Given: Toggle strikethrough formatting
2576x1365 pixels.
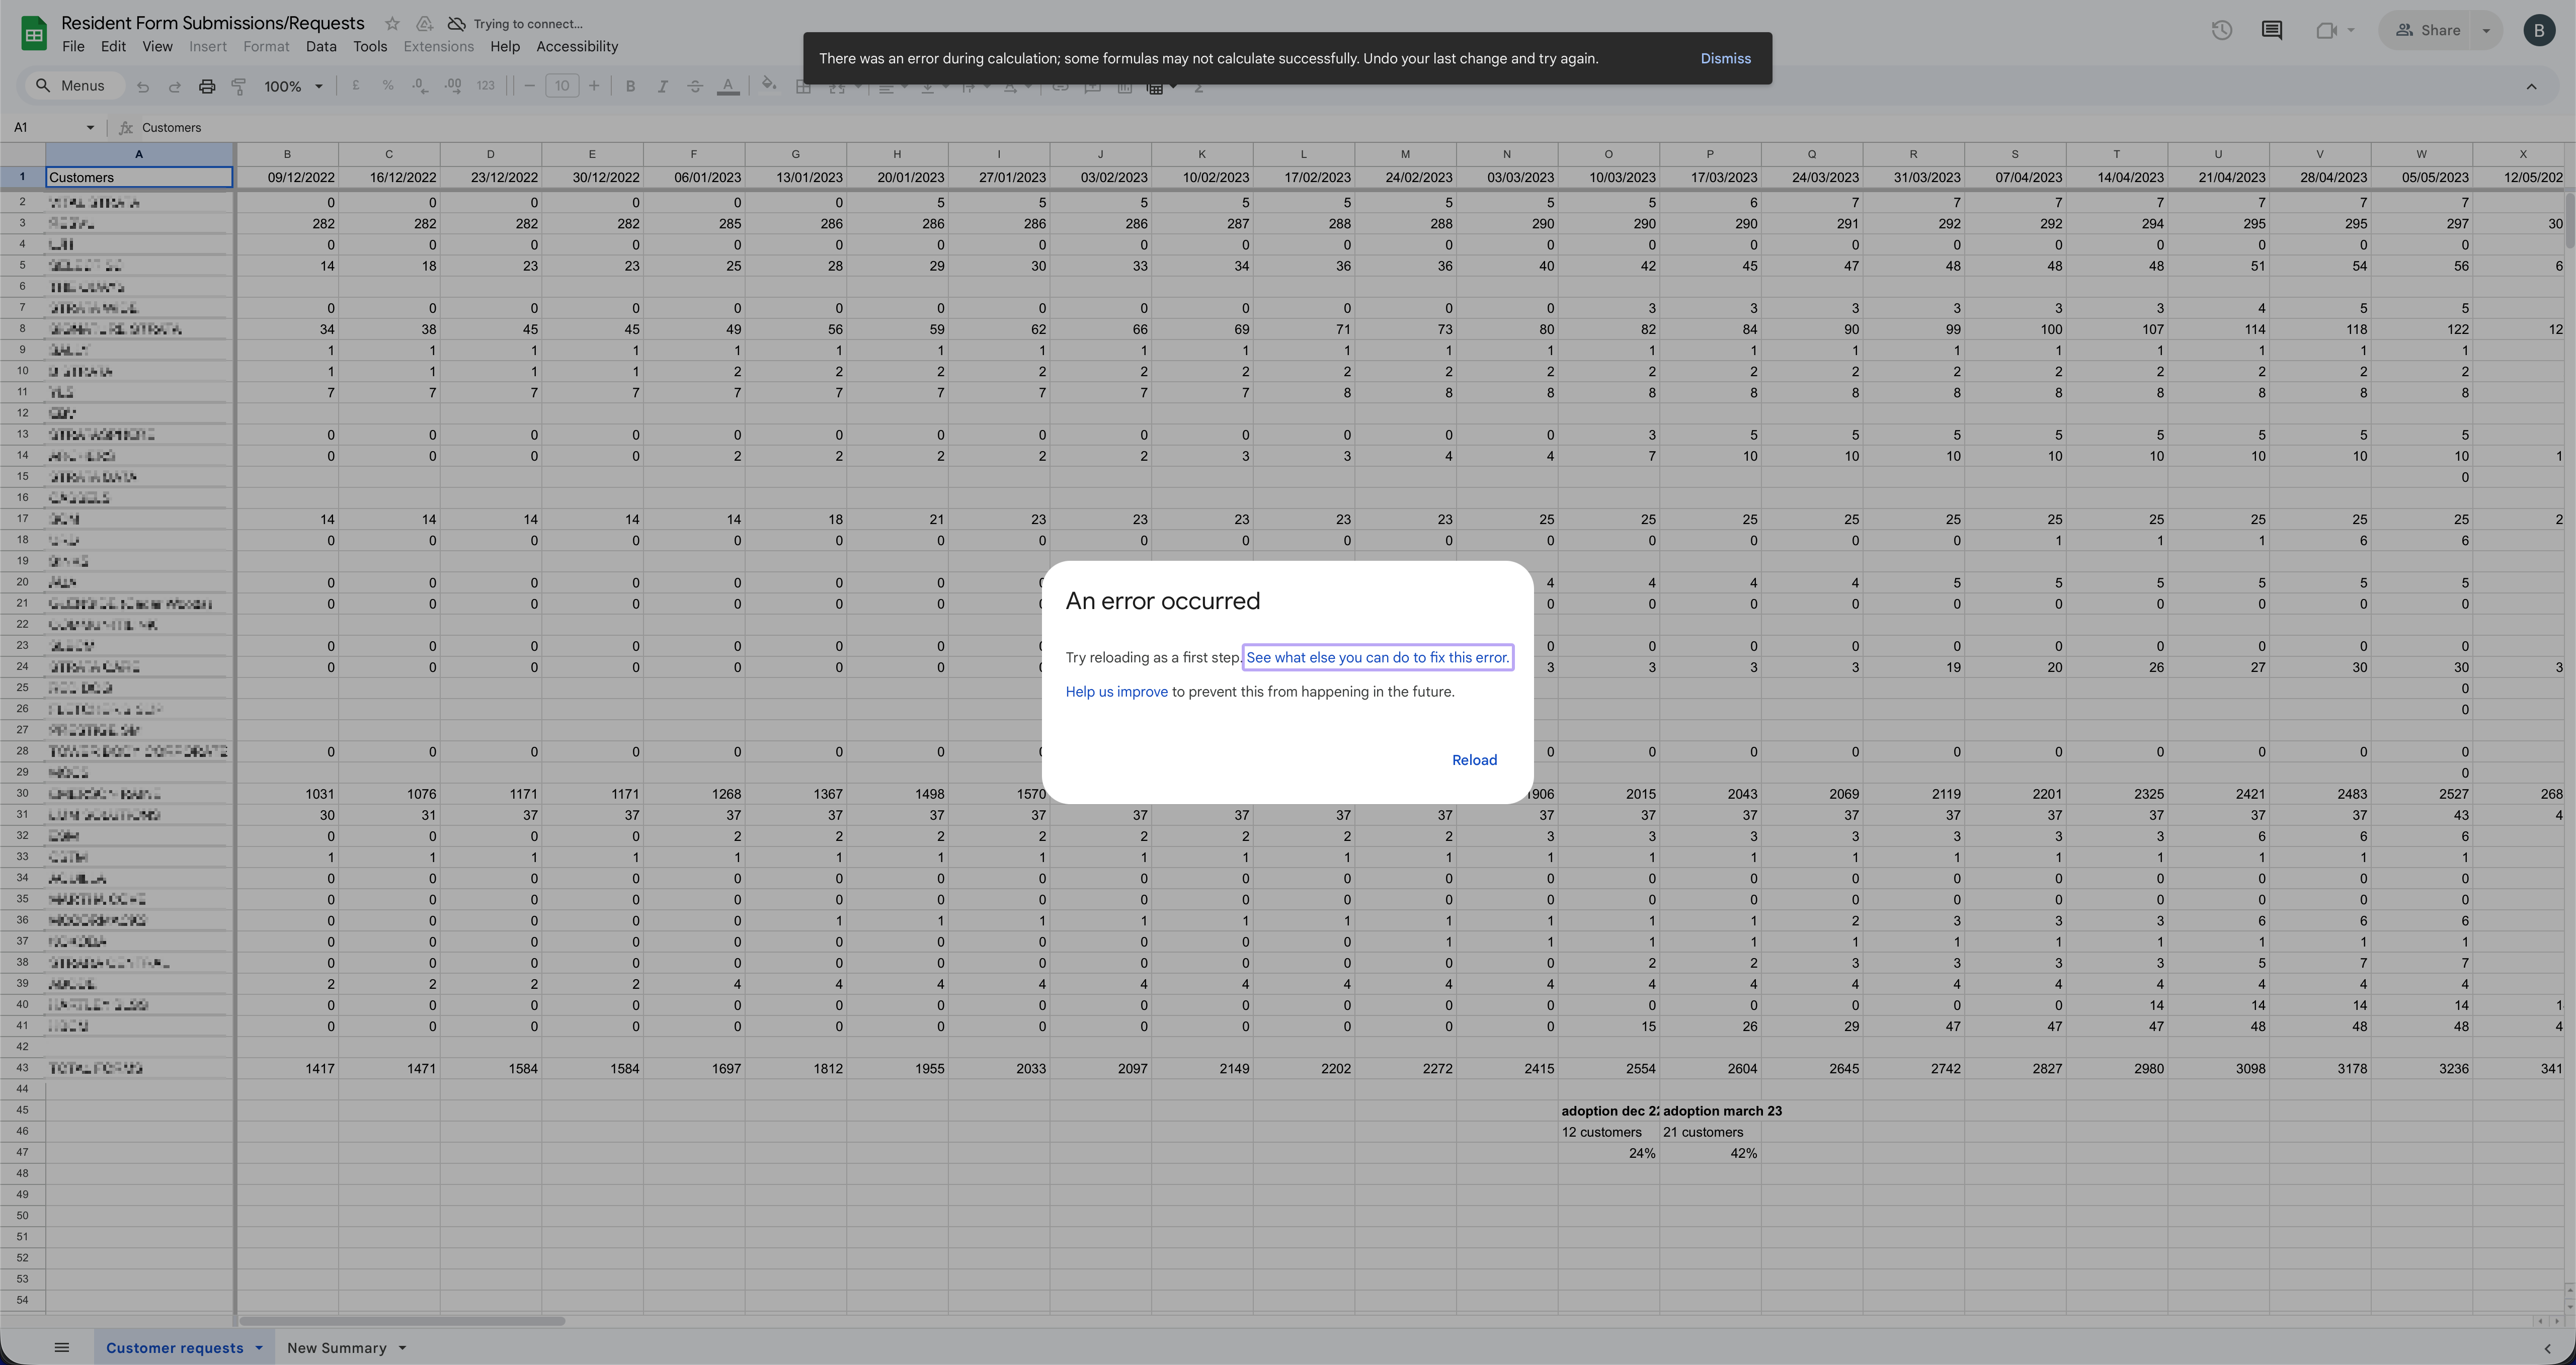Looking at the screenshot, I should (x=695, y=87).
